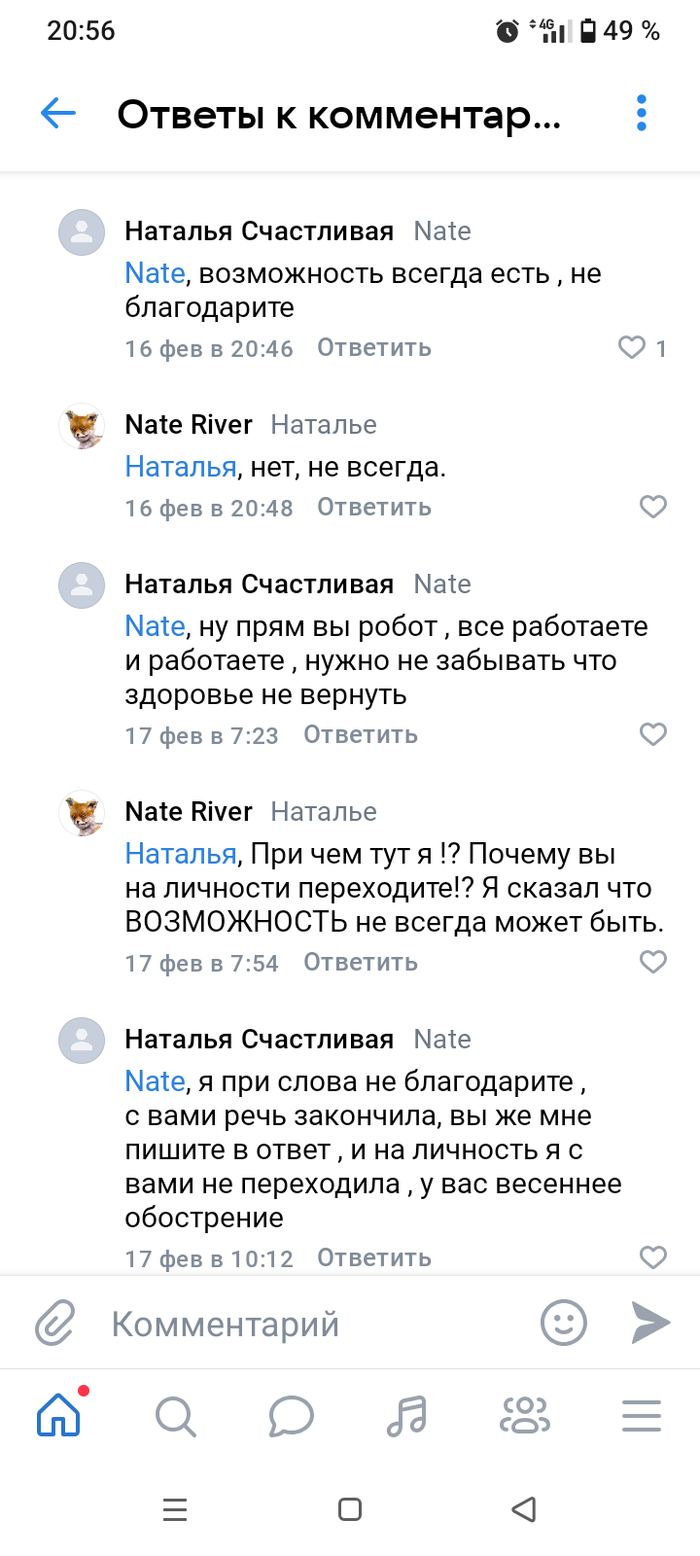
Task: Open the emoji smiley picker
Action: [563, 1323]
